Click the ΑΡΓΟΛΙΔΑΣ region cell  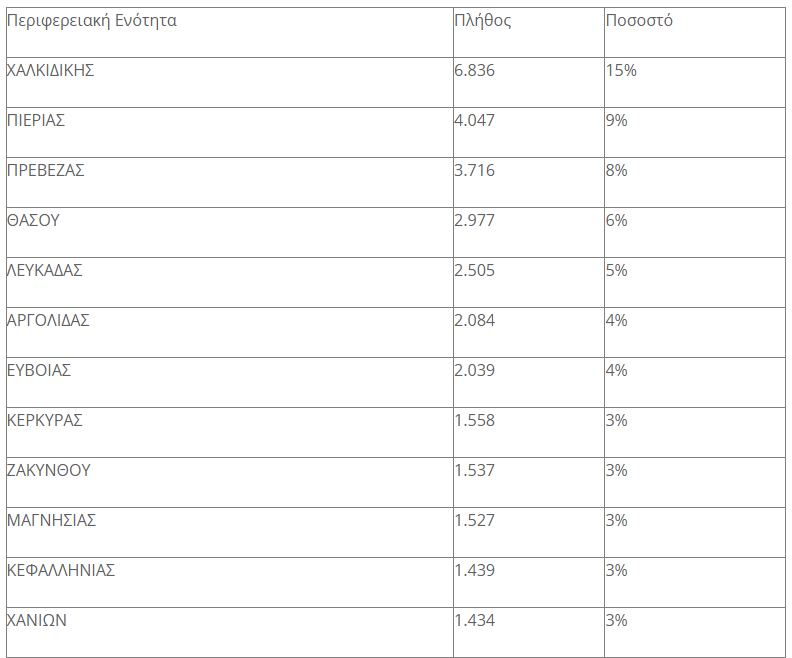pyautogui.click(x=48, y=321)
